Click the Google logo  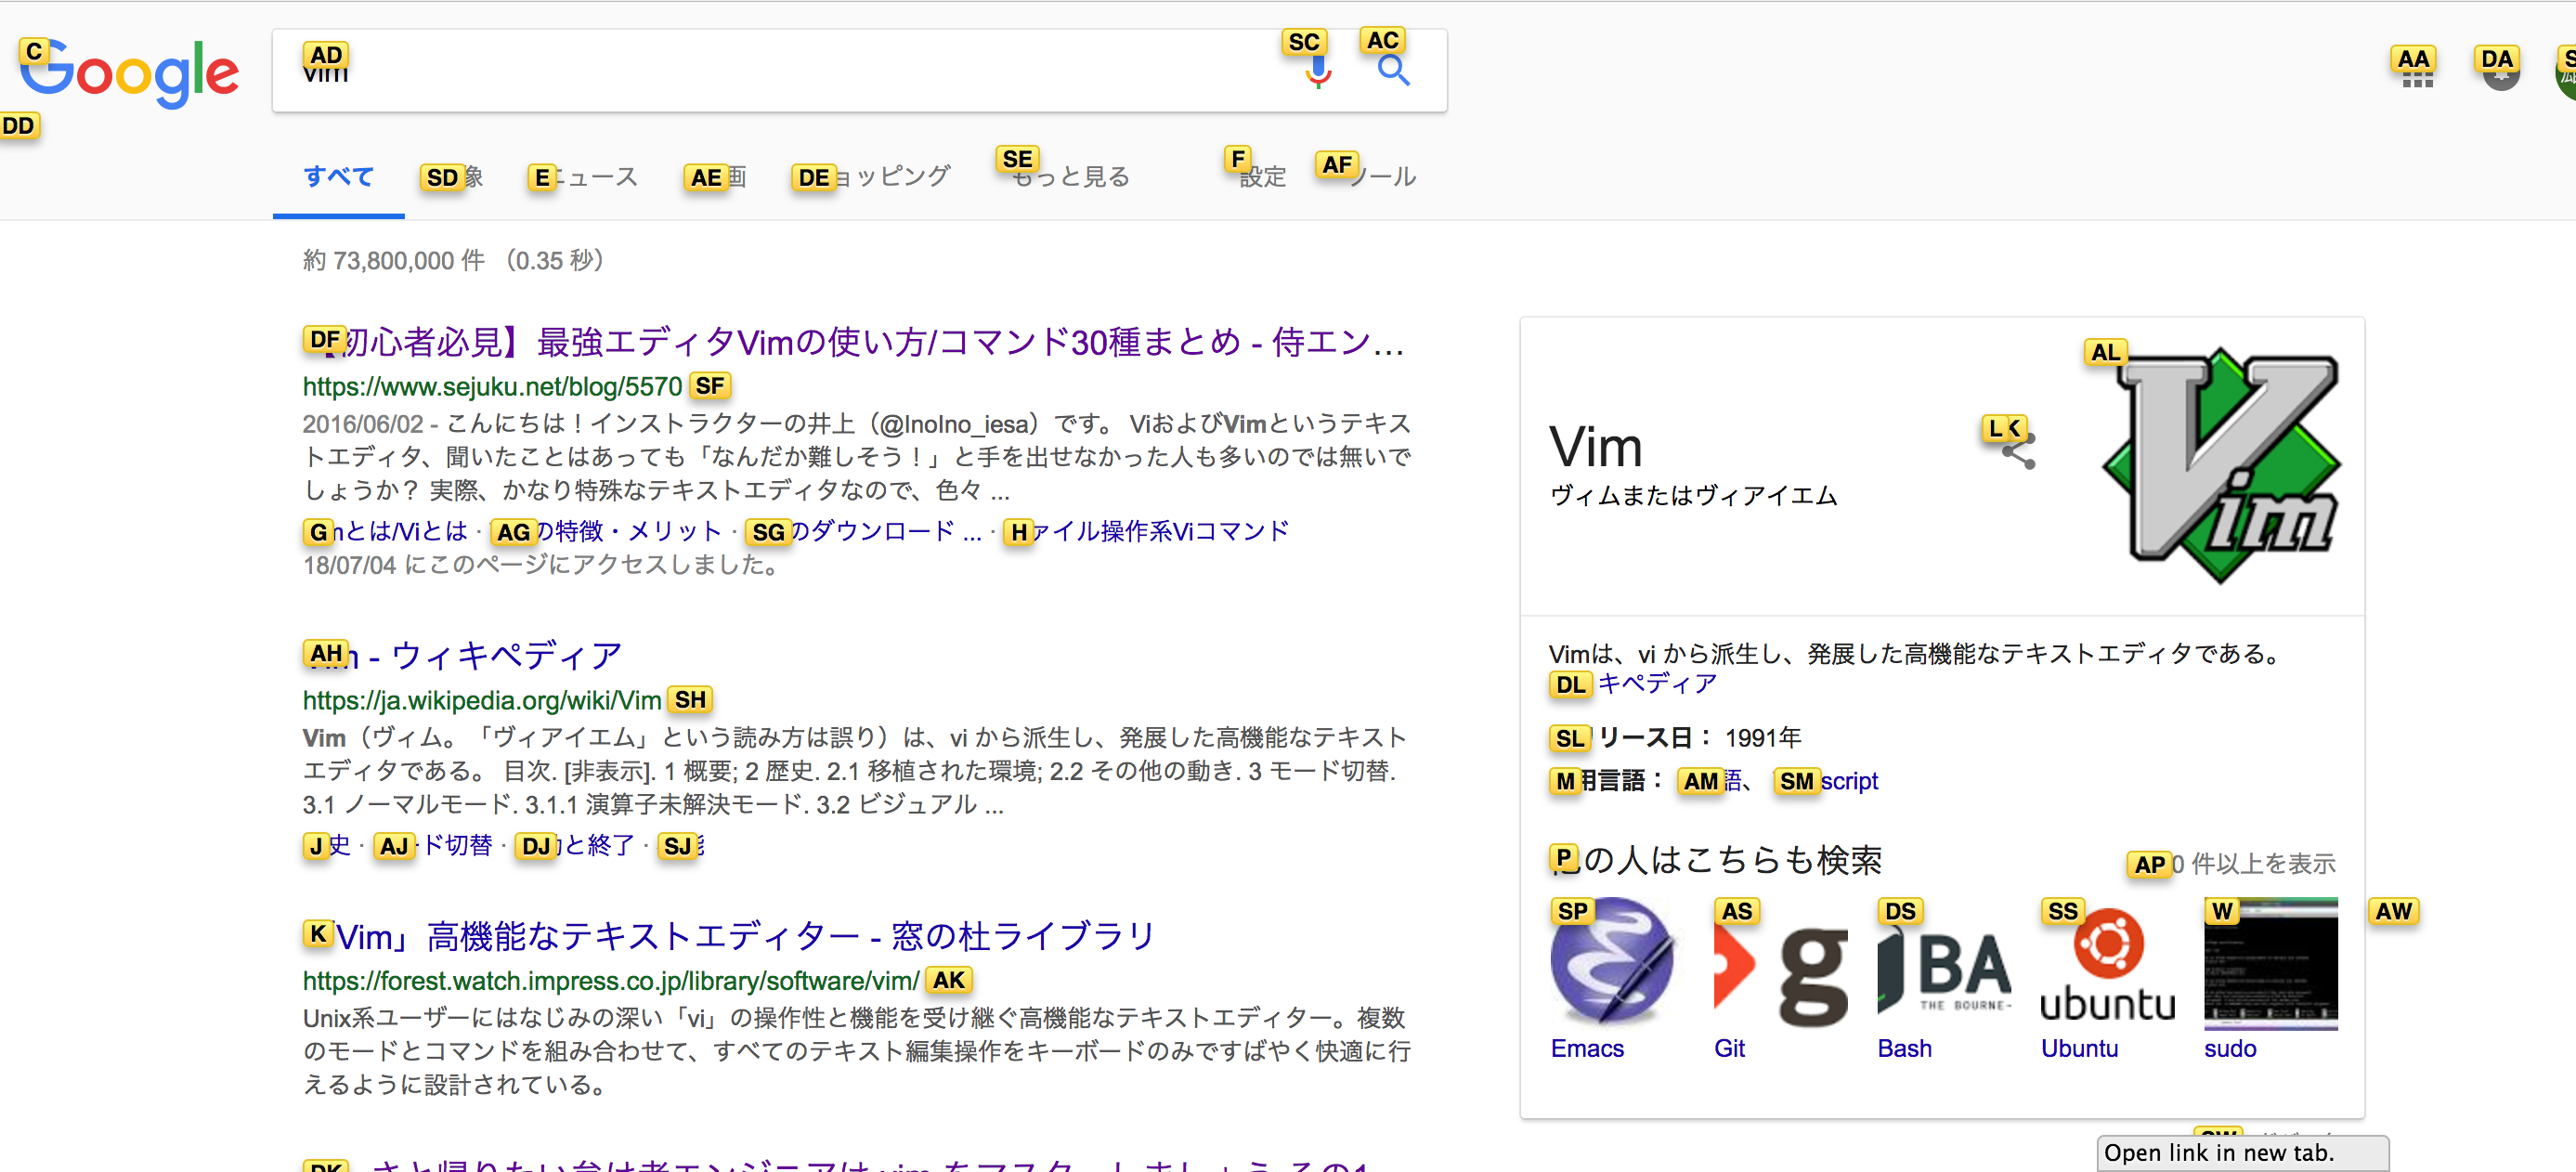tap(130, 72)
